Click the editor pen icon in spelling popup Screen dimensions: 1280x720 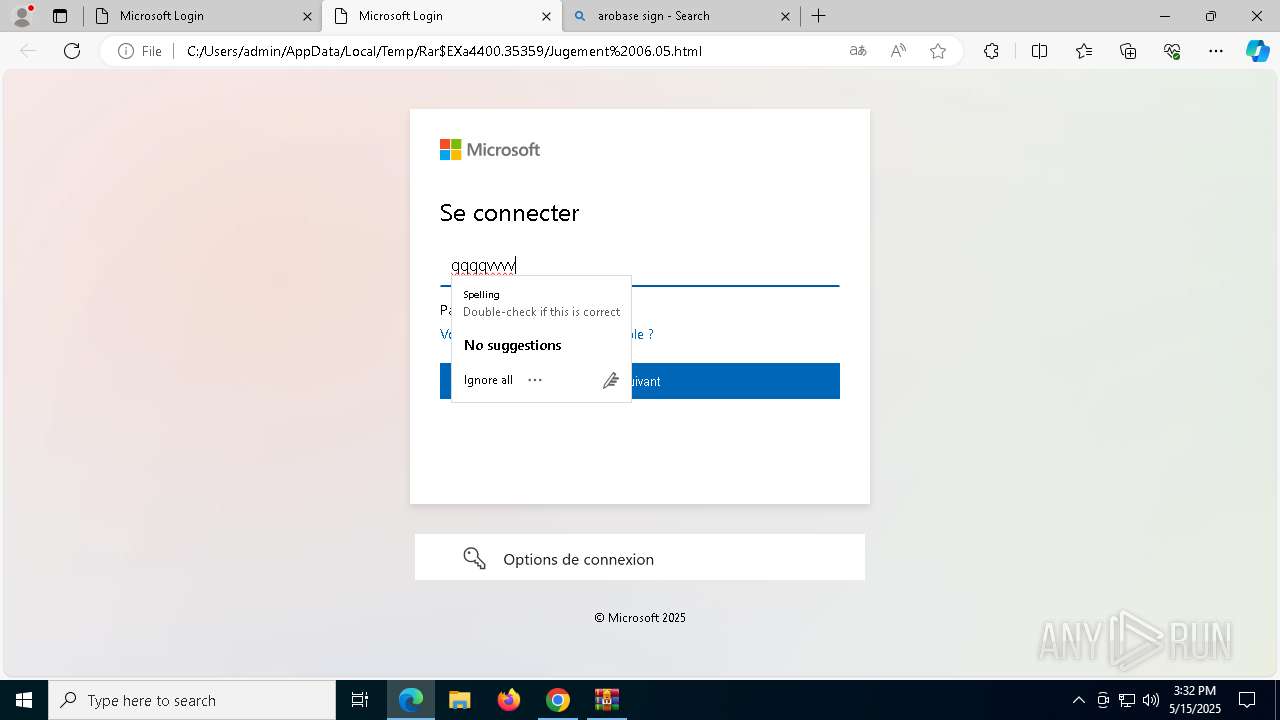[610, 380]
